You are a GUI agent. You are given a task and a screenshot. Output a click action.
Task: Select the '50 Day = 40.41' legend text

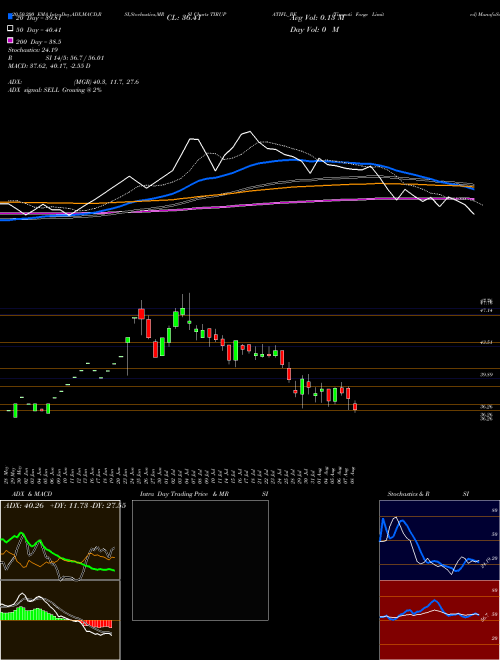39,30
